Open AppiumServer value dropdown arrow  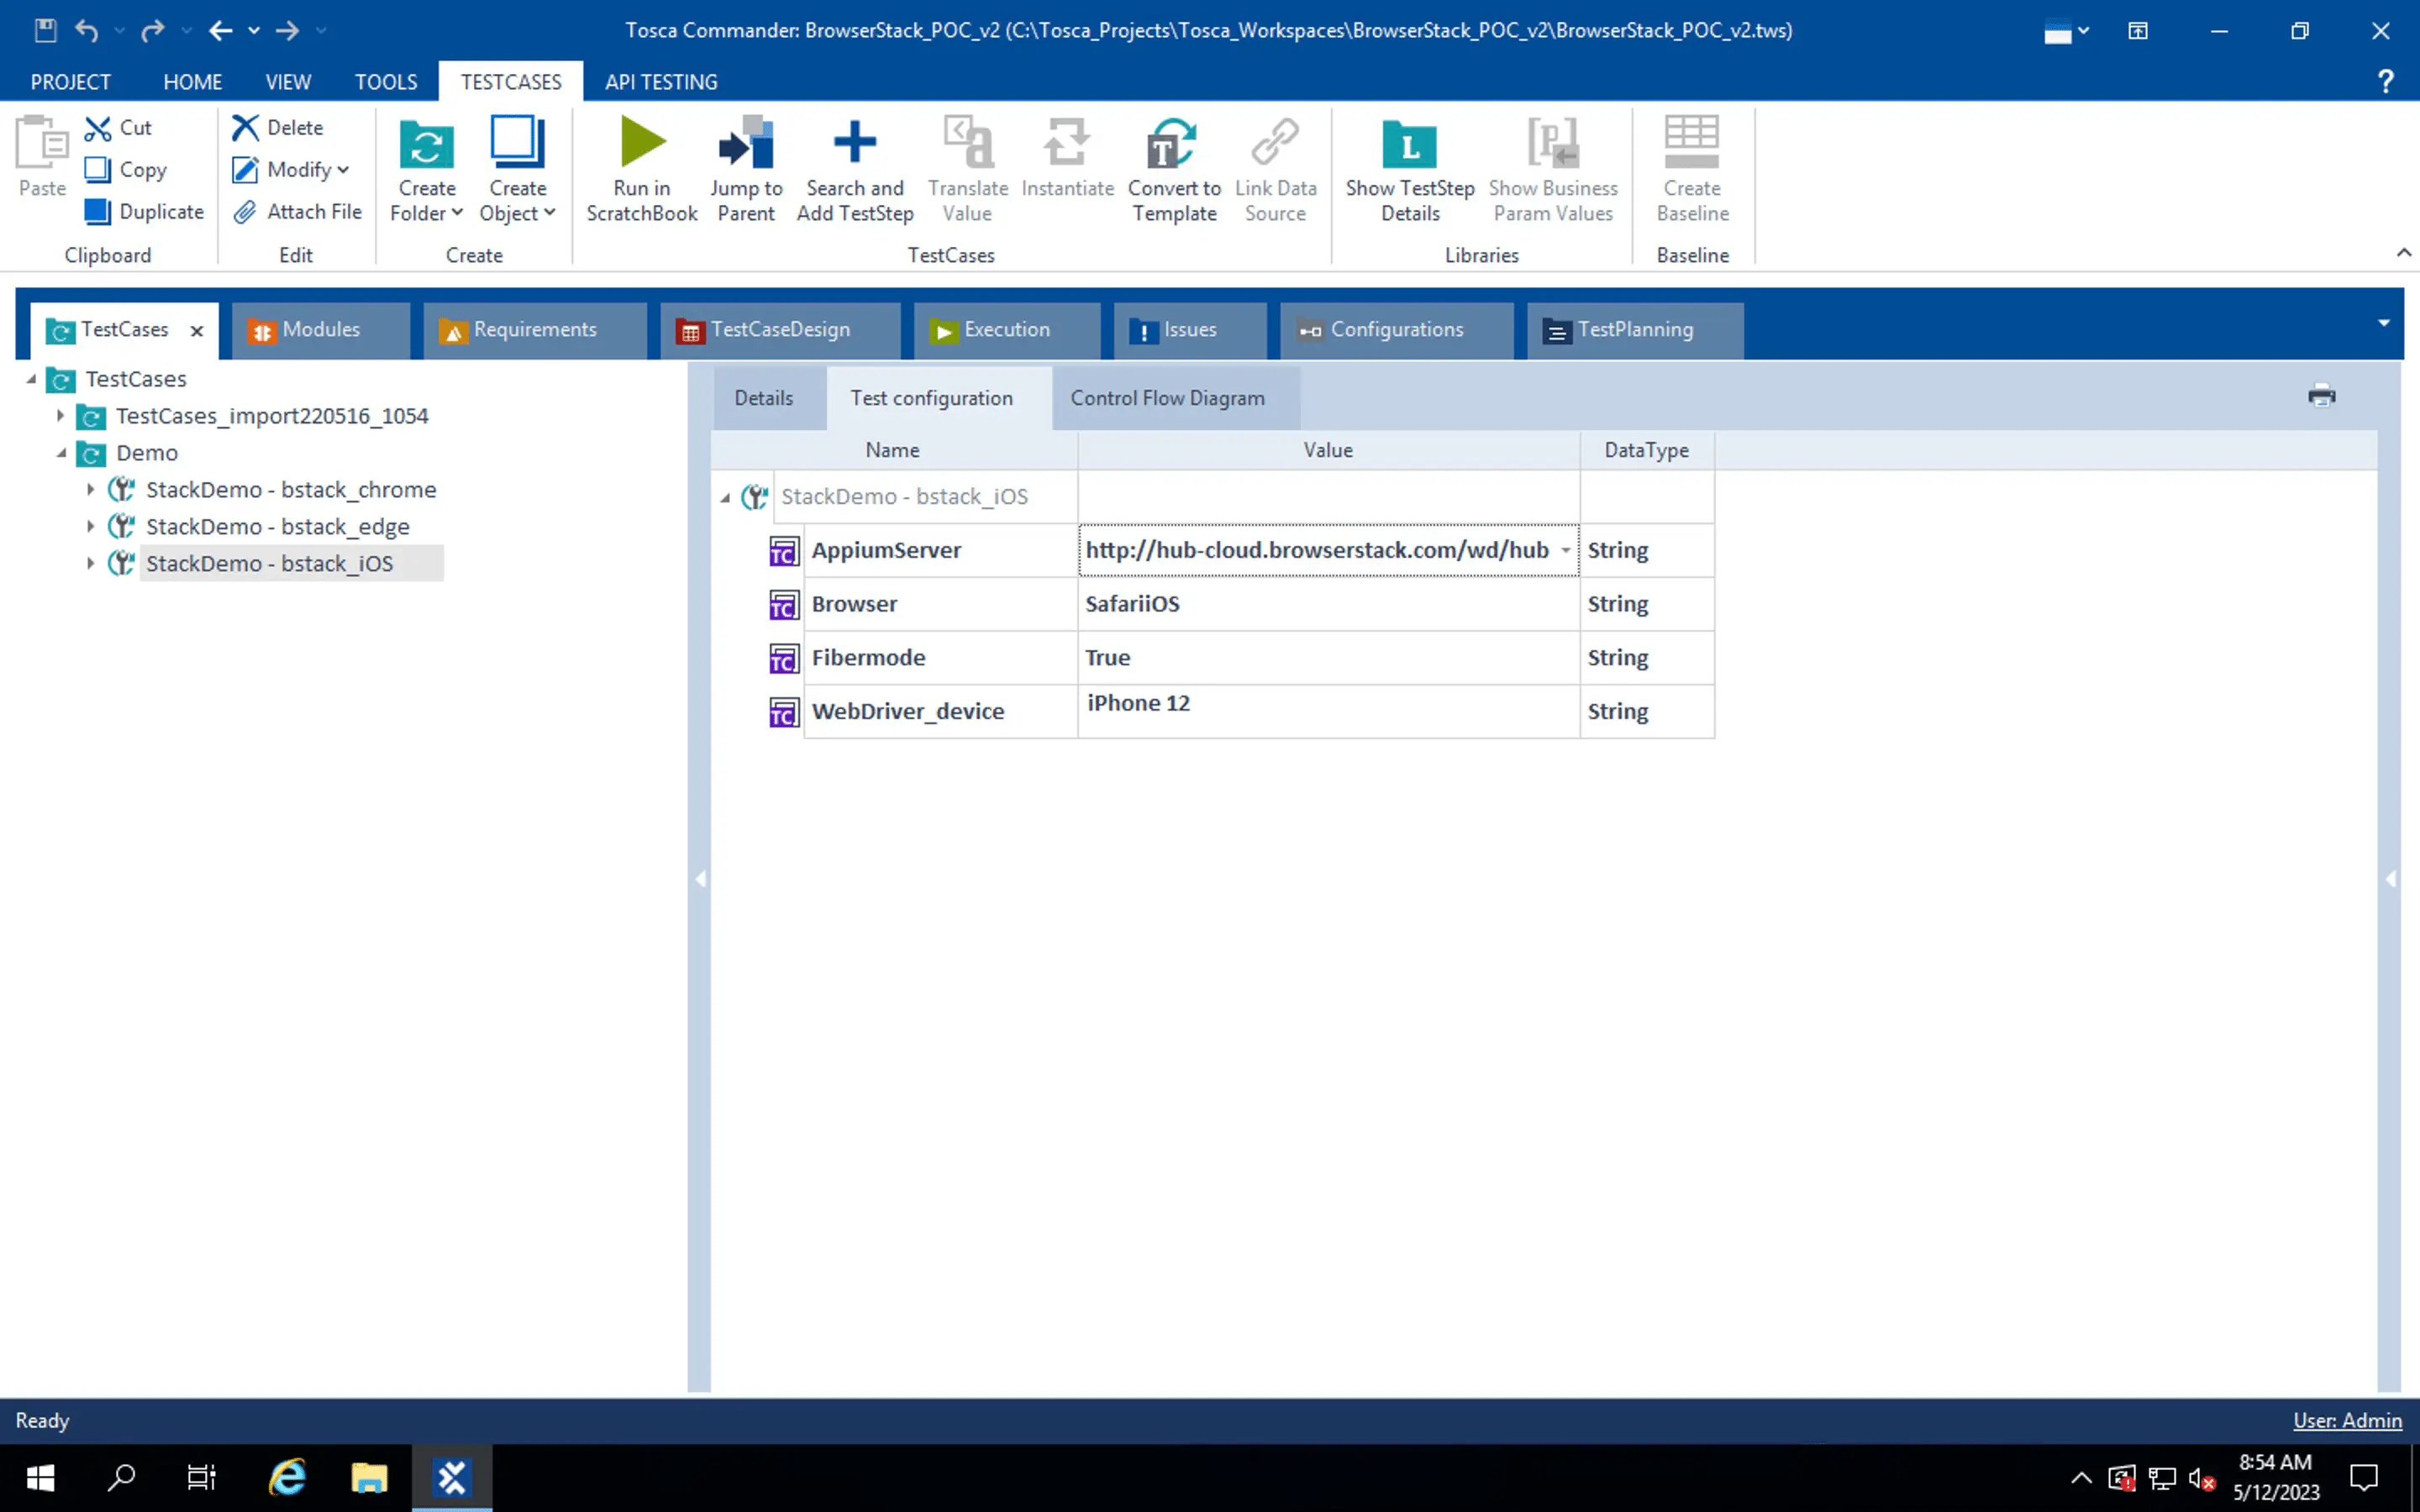click(1565, 551)
